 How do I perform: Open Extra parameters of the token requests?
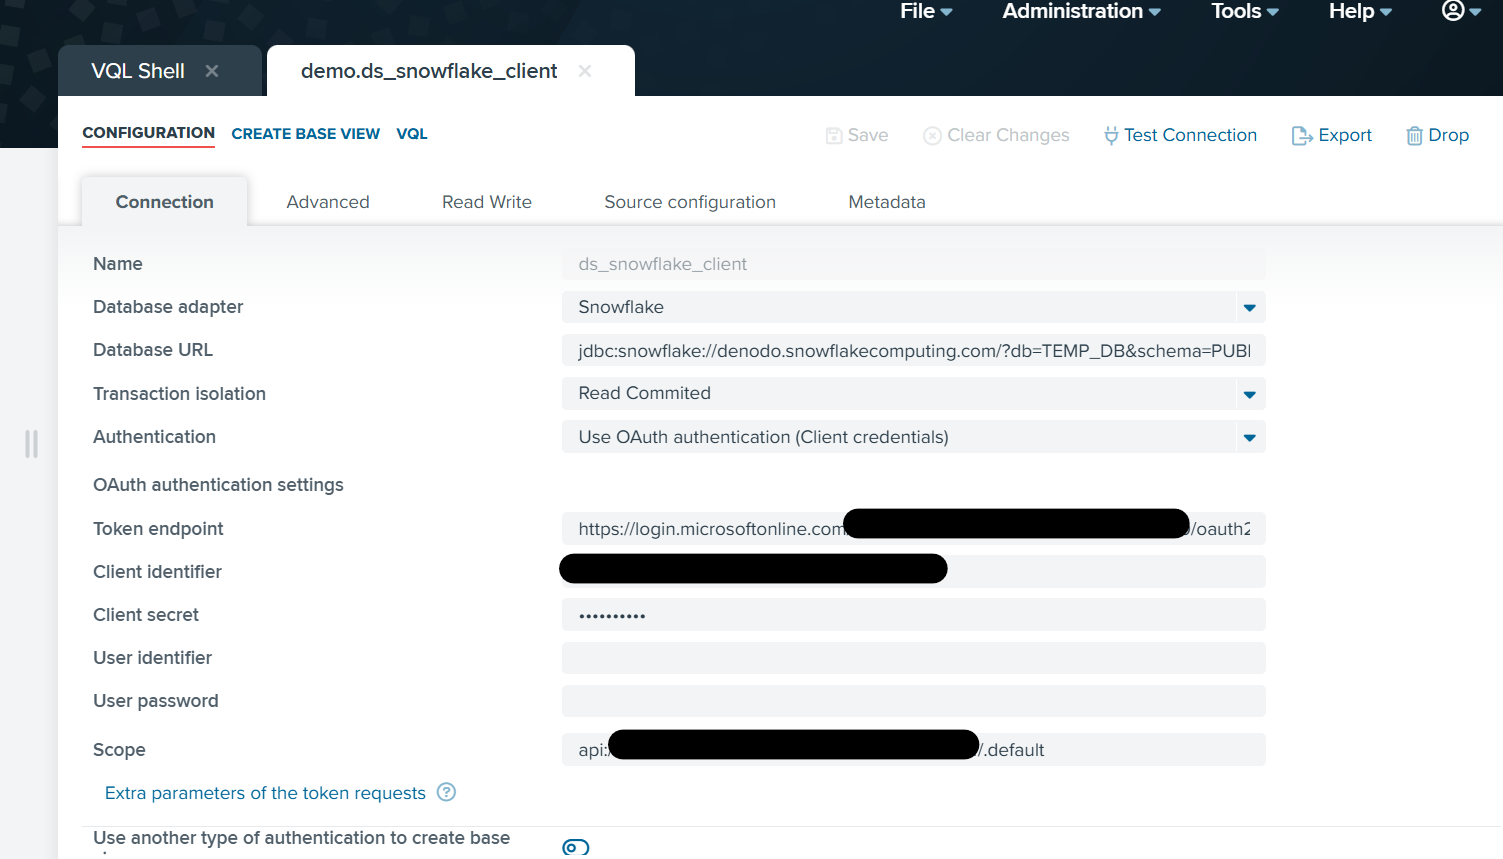click(265, 793)
